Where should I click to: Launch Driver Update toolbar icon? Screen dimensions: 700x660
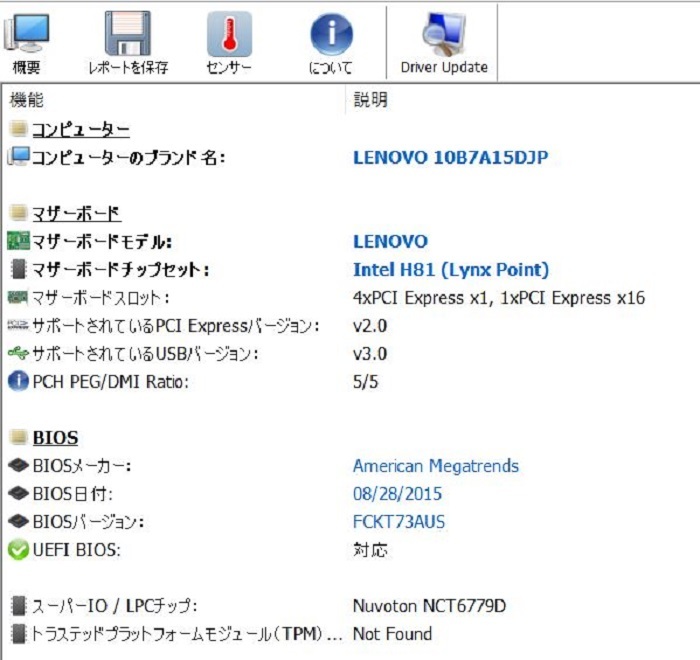444,34
